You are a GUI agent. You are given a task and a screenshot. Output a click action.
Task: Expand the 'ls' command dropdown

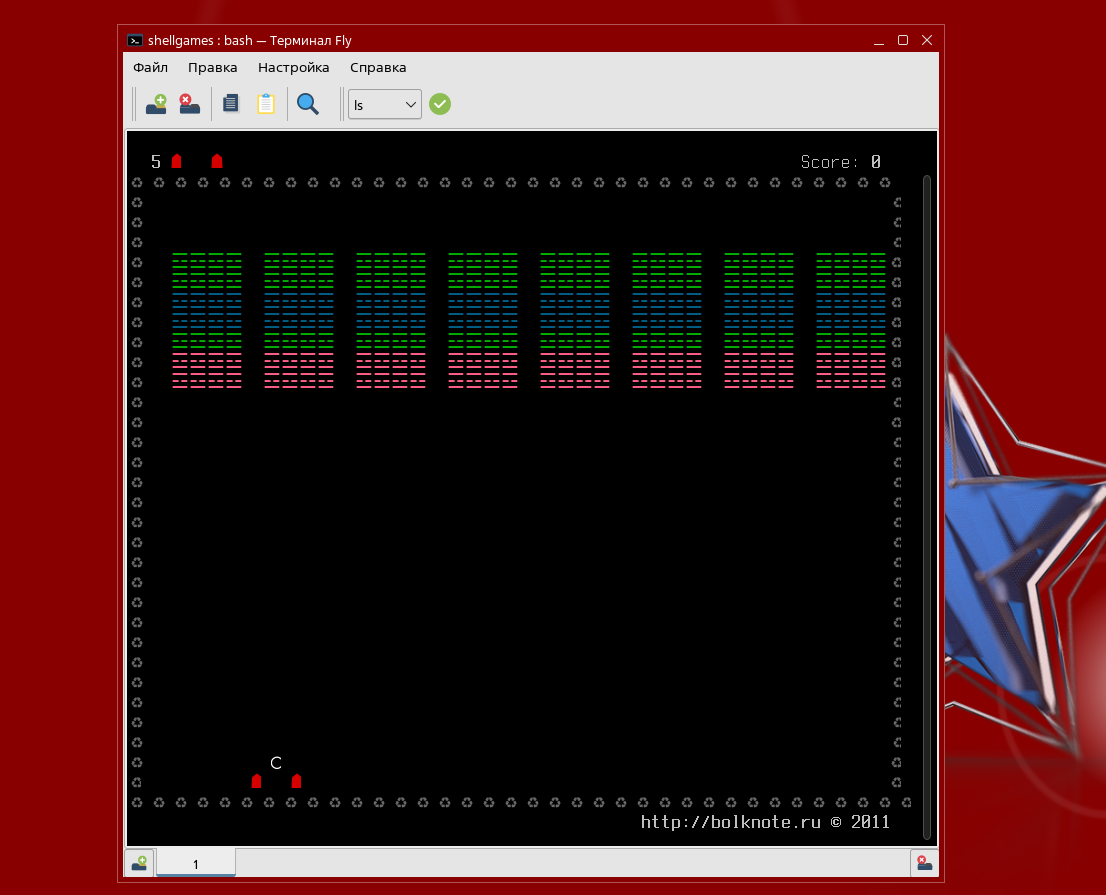(x=384, y=104)
